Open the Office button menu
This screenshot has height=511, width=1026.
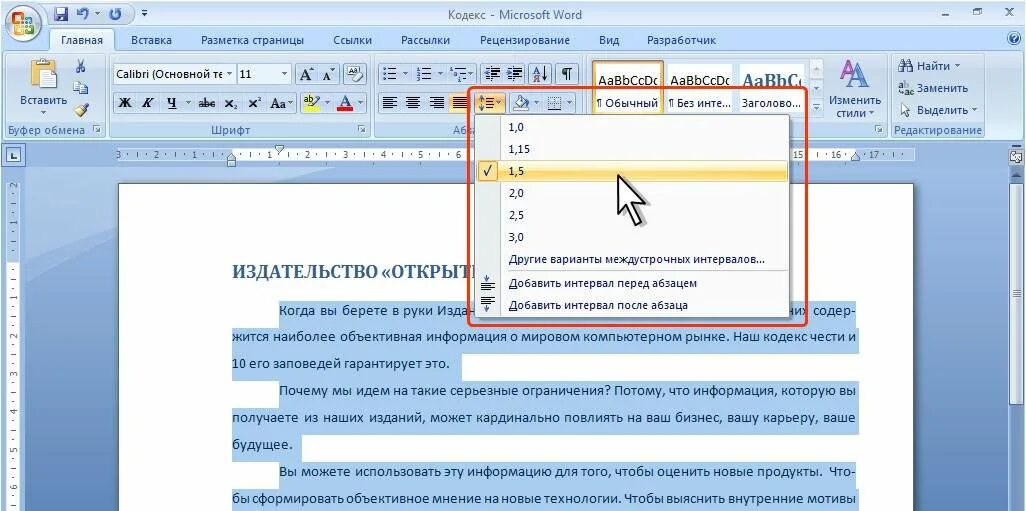coord(24,23)
